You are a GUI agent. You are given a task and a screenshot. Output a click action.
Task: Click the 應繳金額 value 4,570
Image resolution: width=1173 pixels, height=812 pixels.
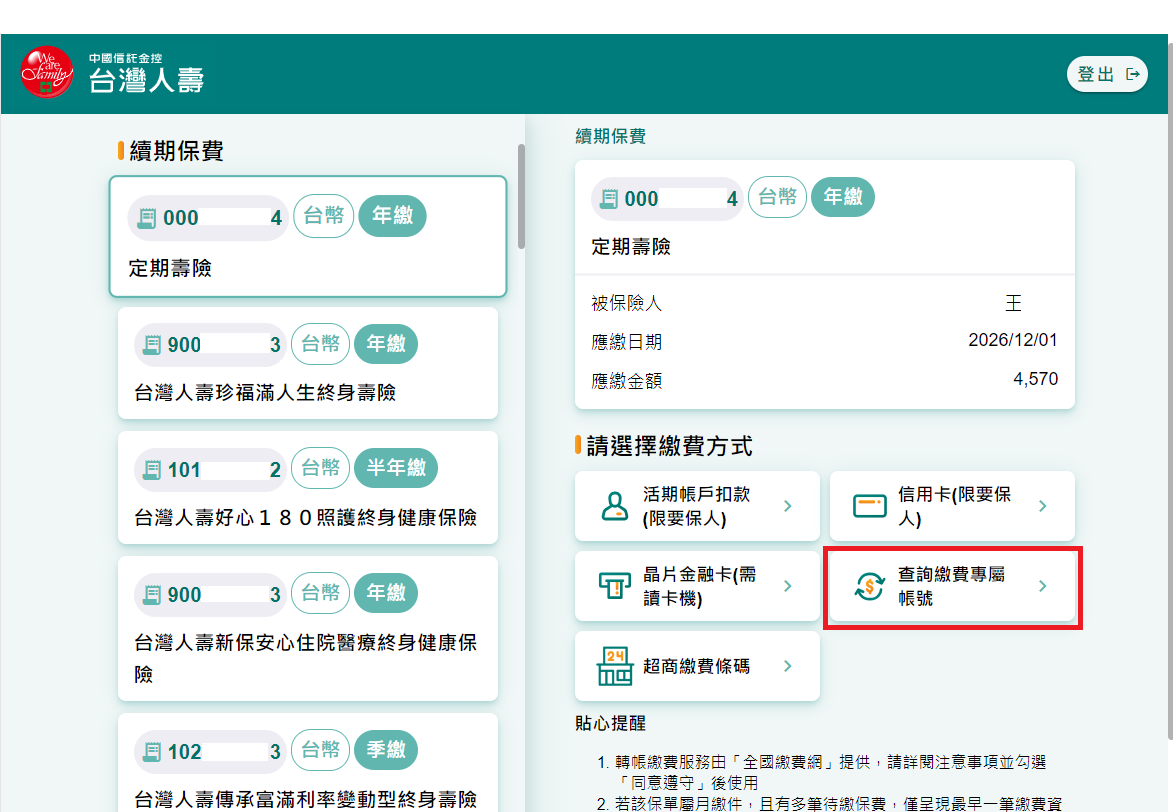click(x=1035, y=379)
